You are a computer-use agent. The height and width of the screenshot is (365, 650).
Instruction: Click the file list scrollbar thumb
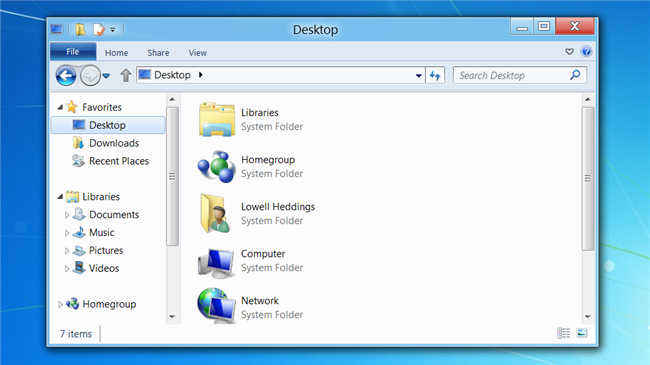pyautogui.click(x=588, y=178)
